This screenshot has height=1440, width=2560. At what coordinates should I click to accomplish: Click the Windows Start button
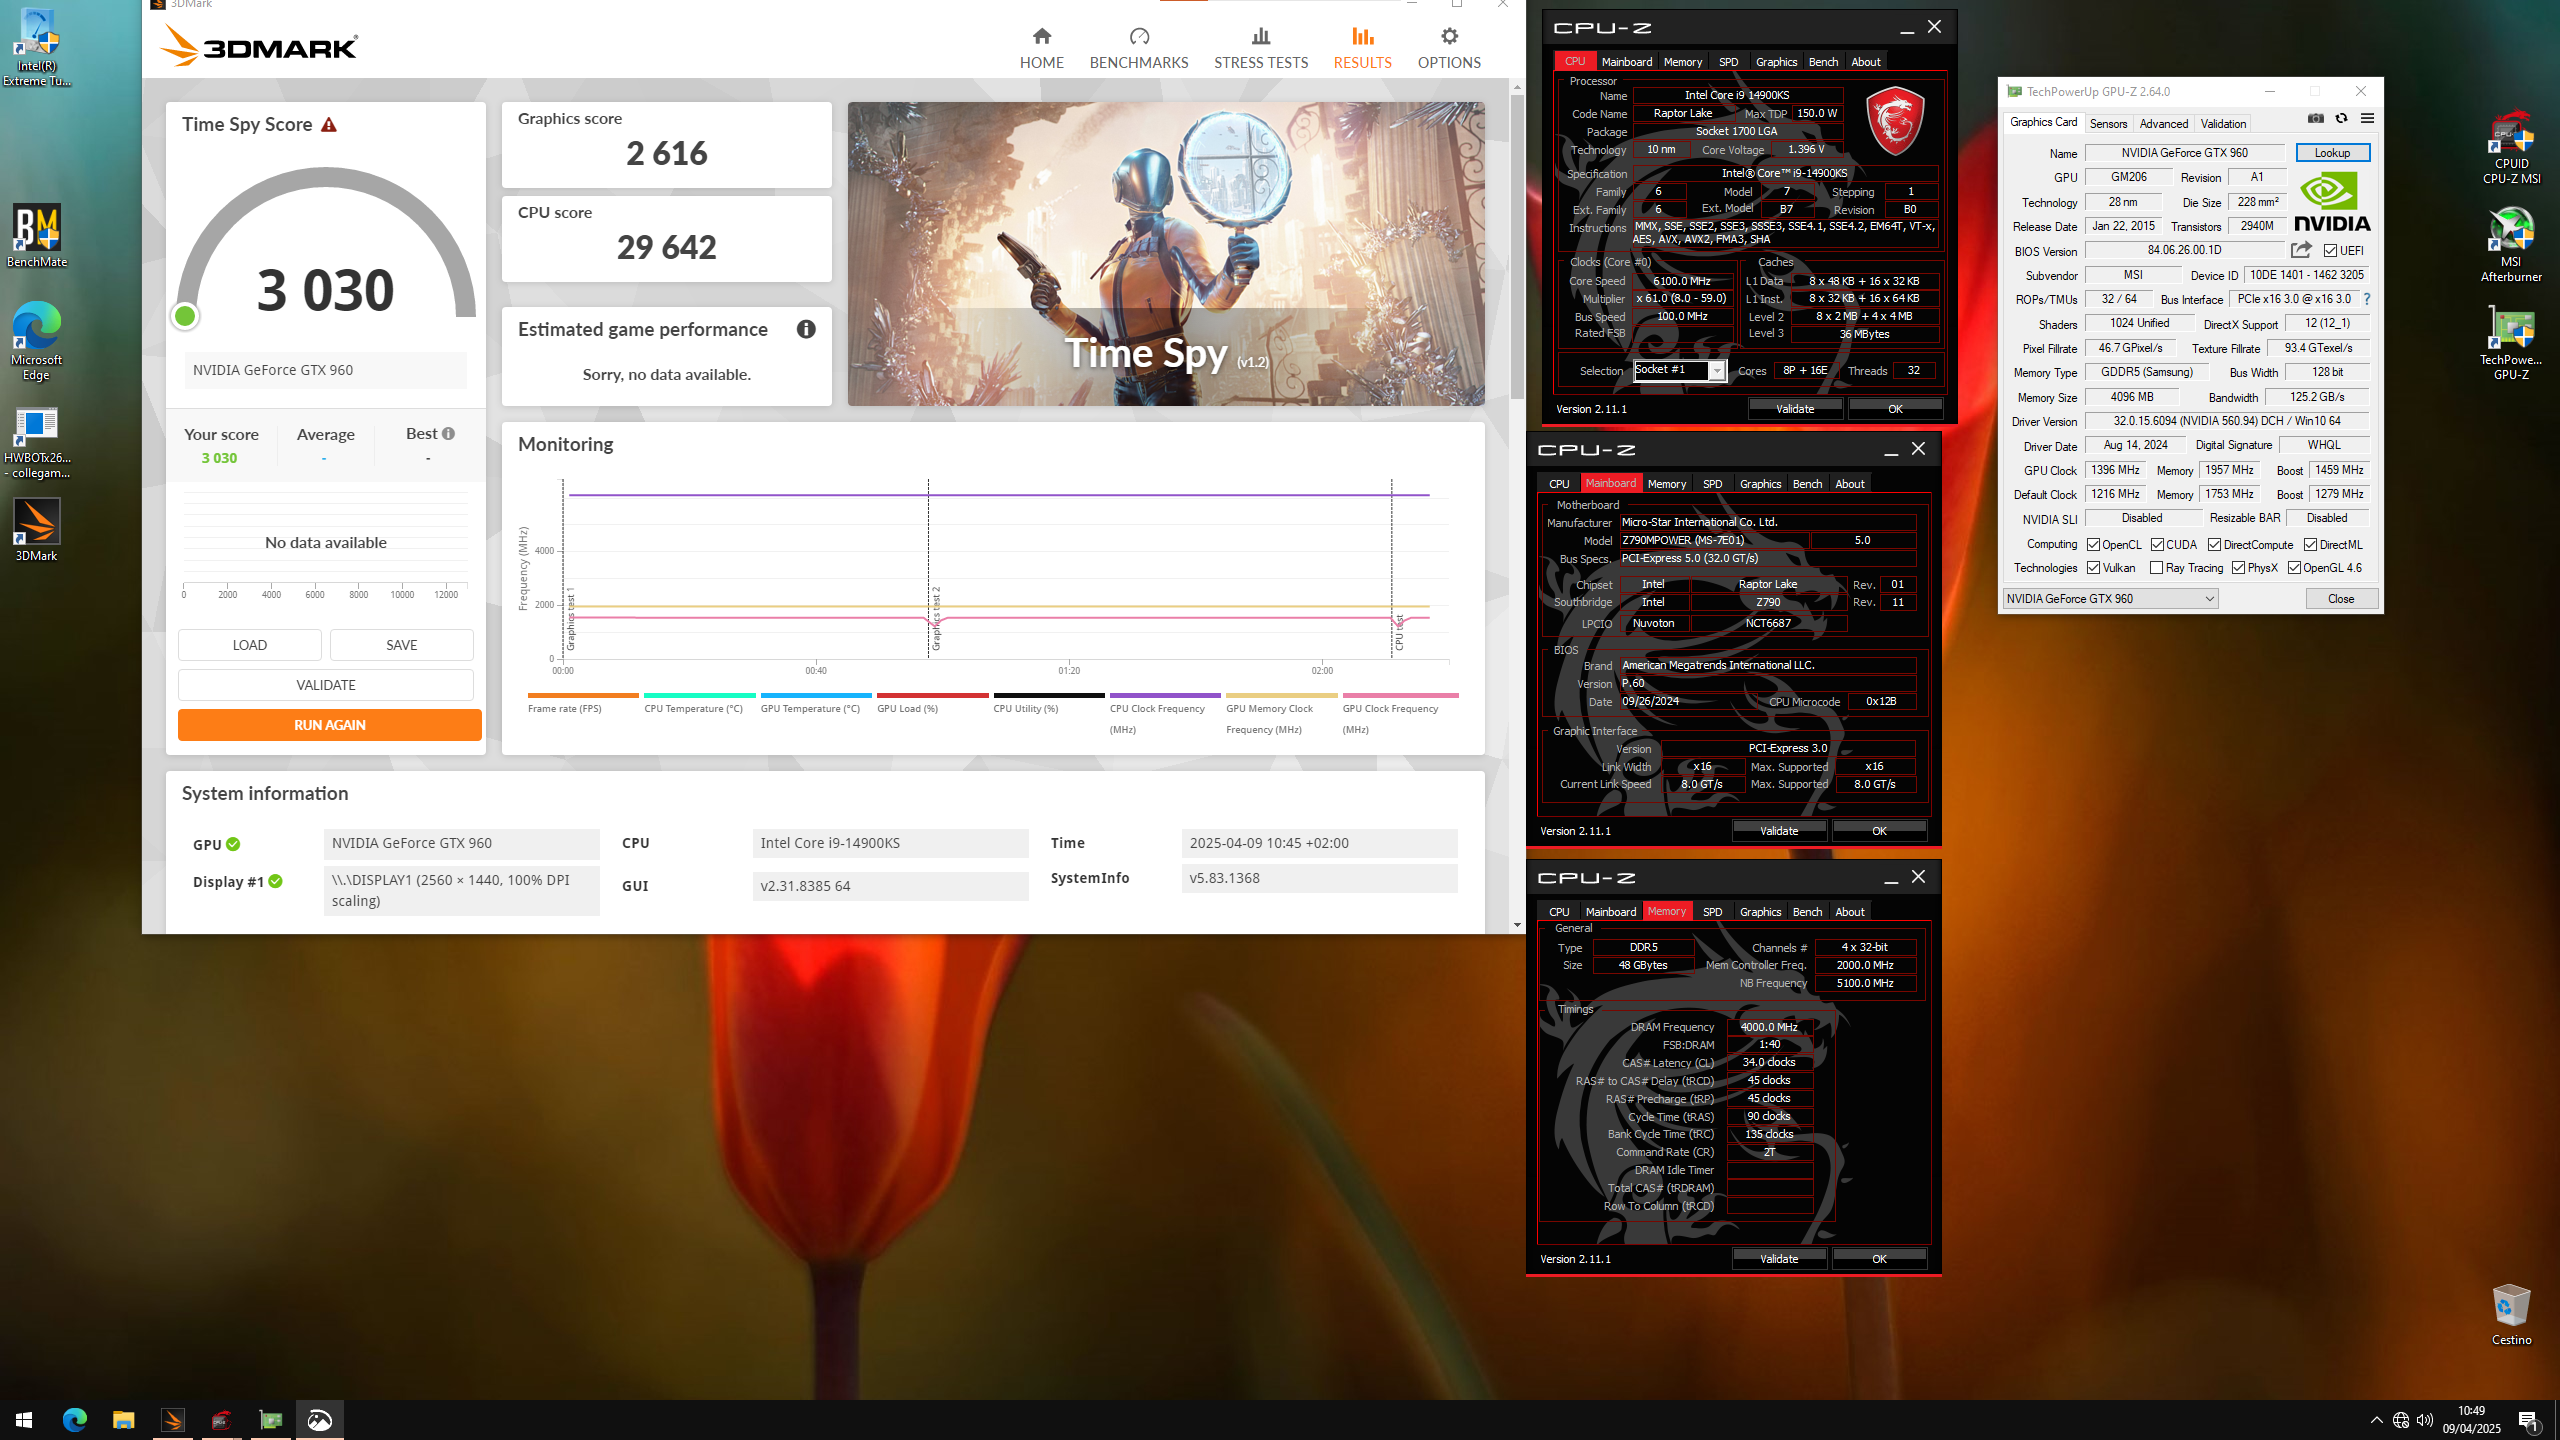24,1420
